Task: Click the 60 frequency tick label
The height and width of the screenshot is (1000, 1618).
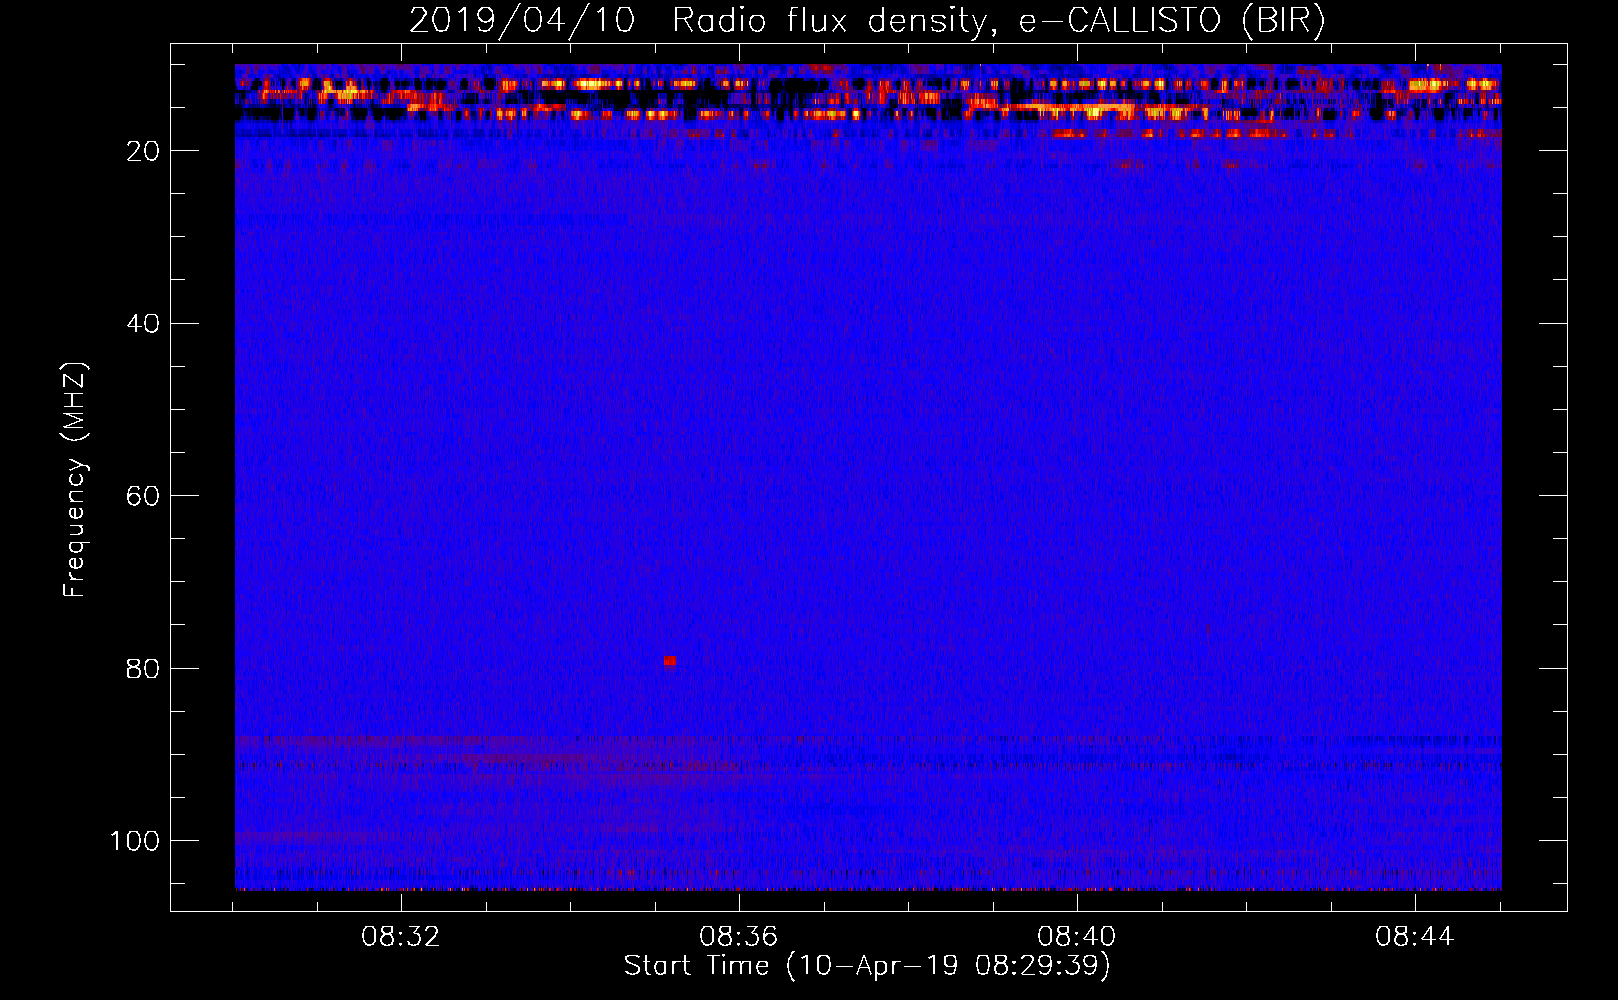Action: (x=144, y=496)
